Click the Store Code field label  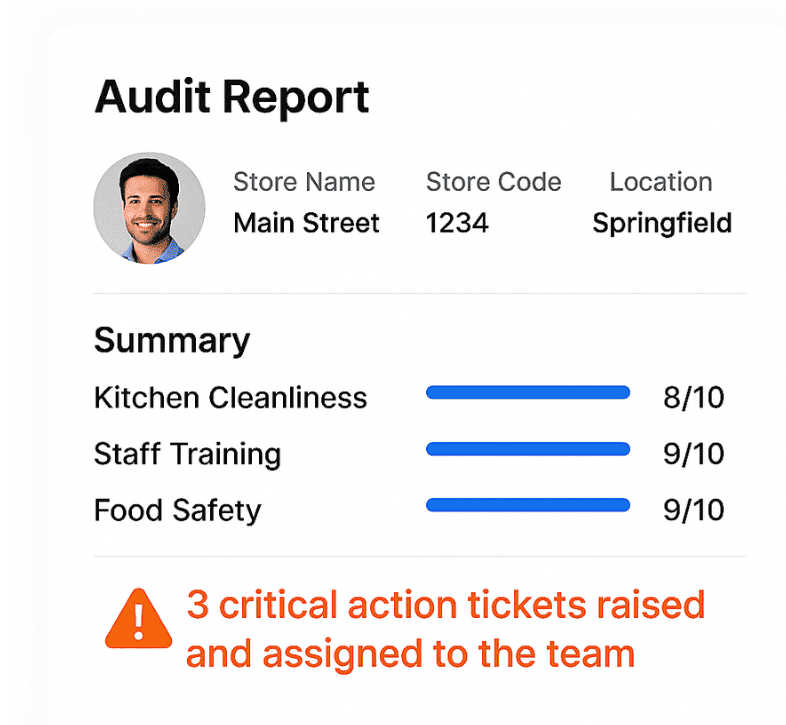tap(494, 182)
